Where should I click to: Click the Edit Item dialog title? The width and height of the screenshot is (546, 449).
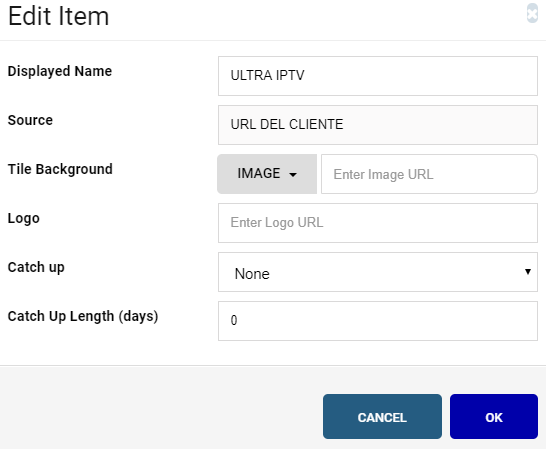(58, 16)
